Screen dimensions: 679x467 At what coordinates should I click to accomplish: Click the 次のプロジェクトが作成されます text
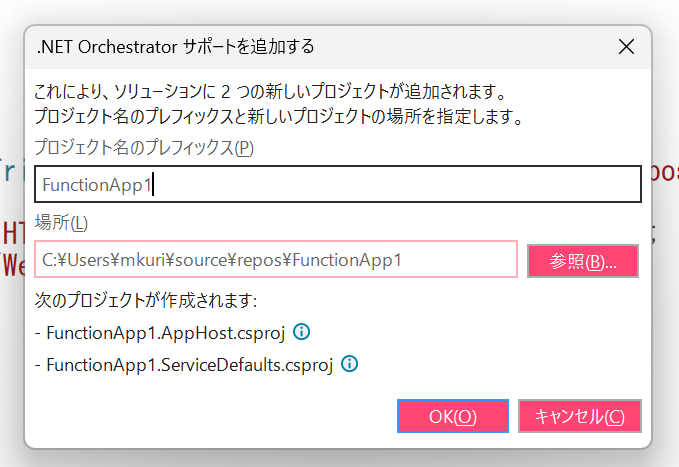[x=146, y=300]
